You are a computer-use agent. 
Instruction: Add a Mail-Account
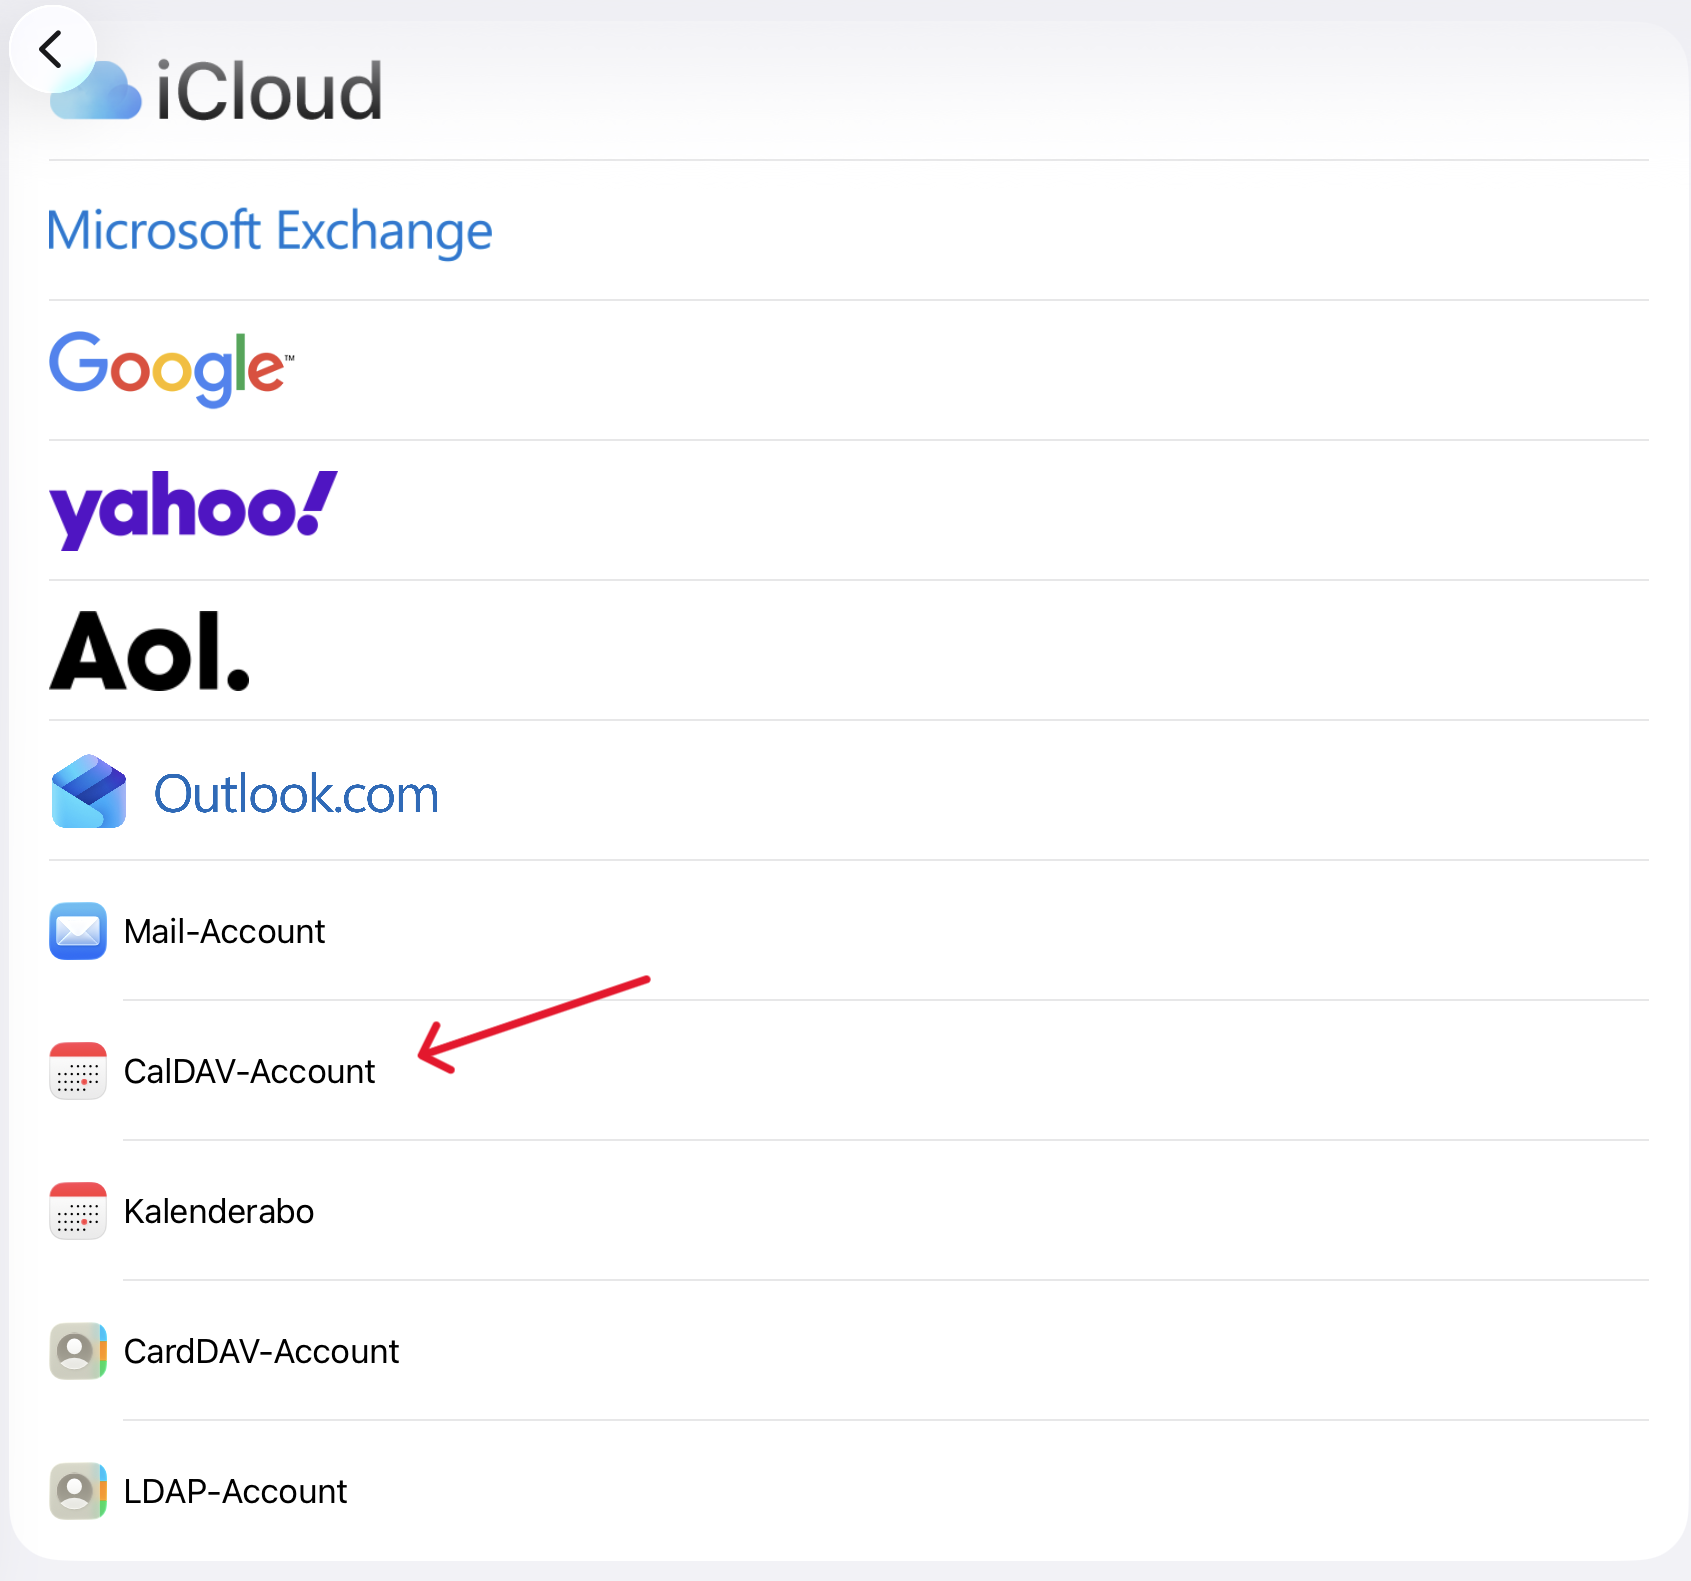849,931
